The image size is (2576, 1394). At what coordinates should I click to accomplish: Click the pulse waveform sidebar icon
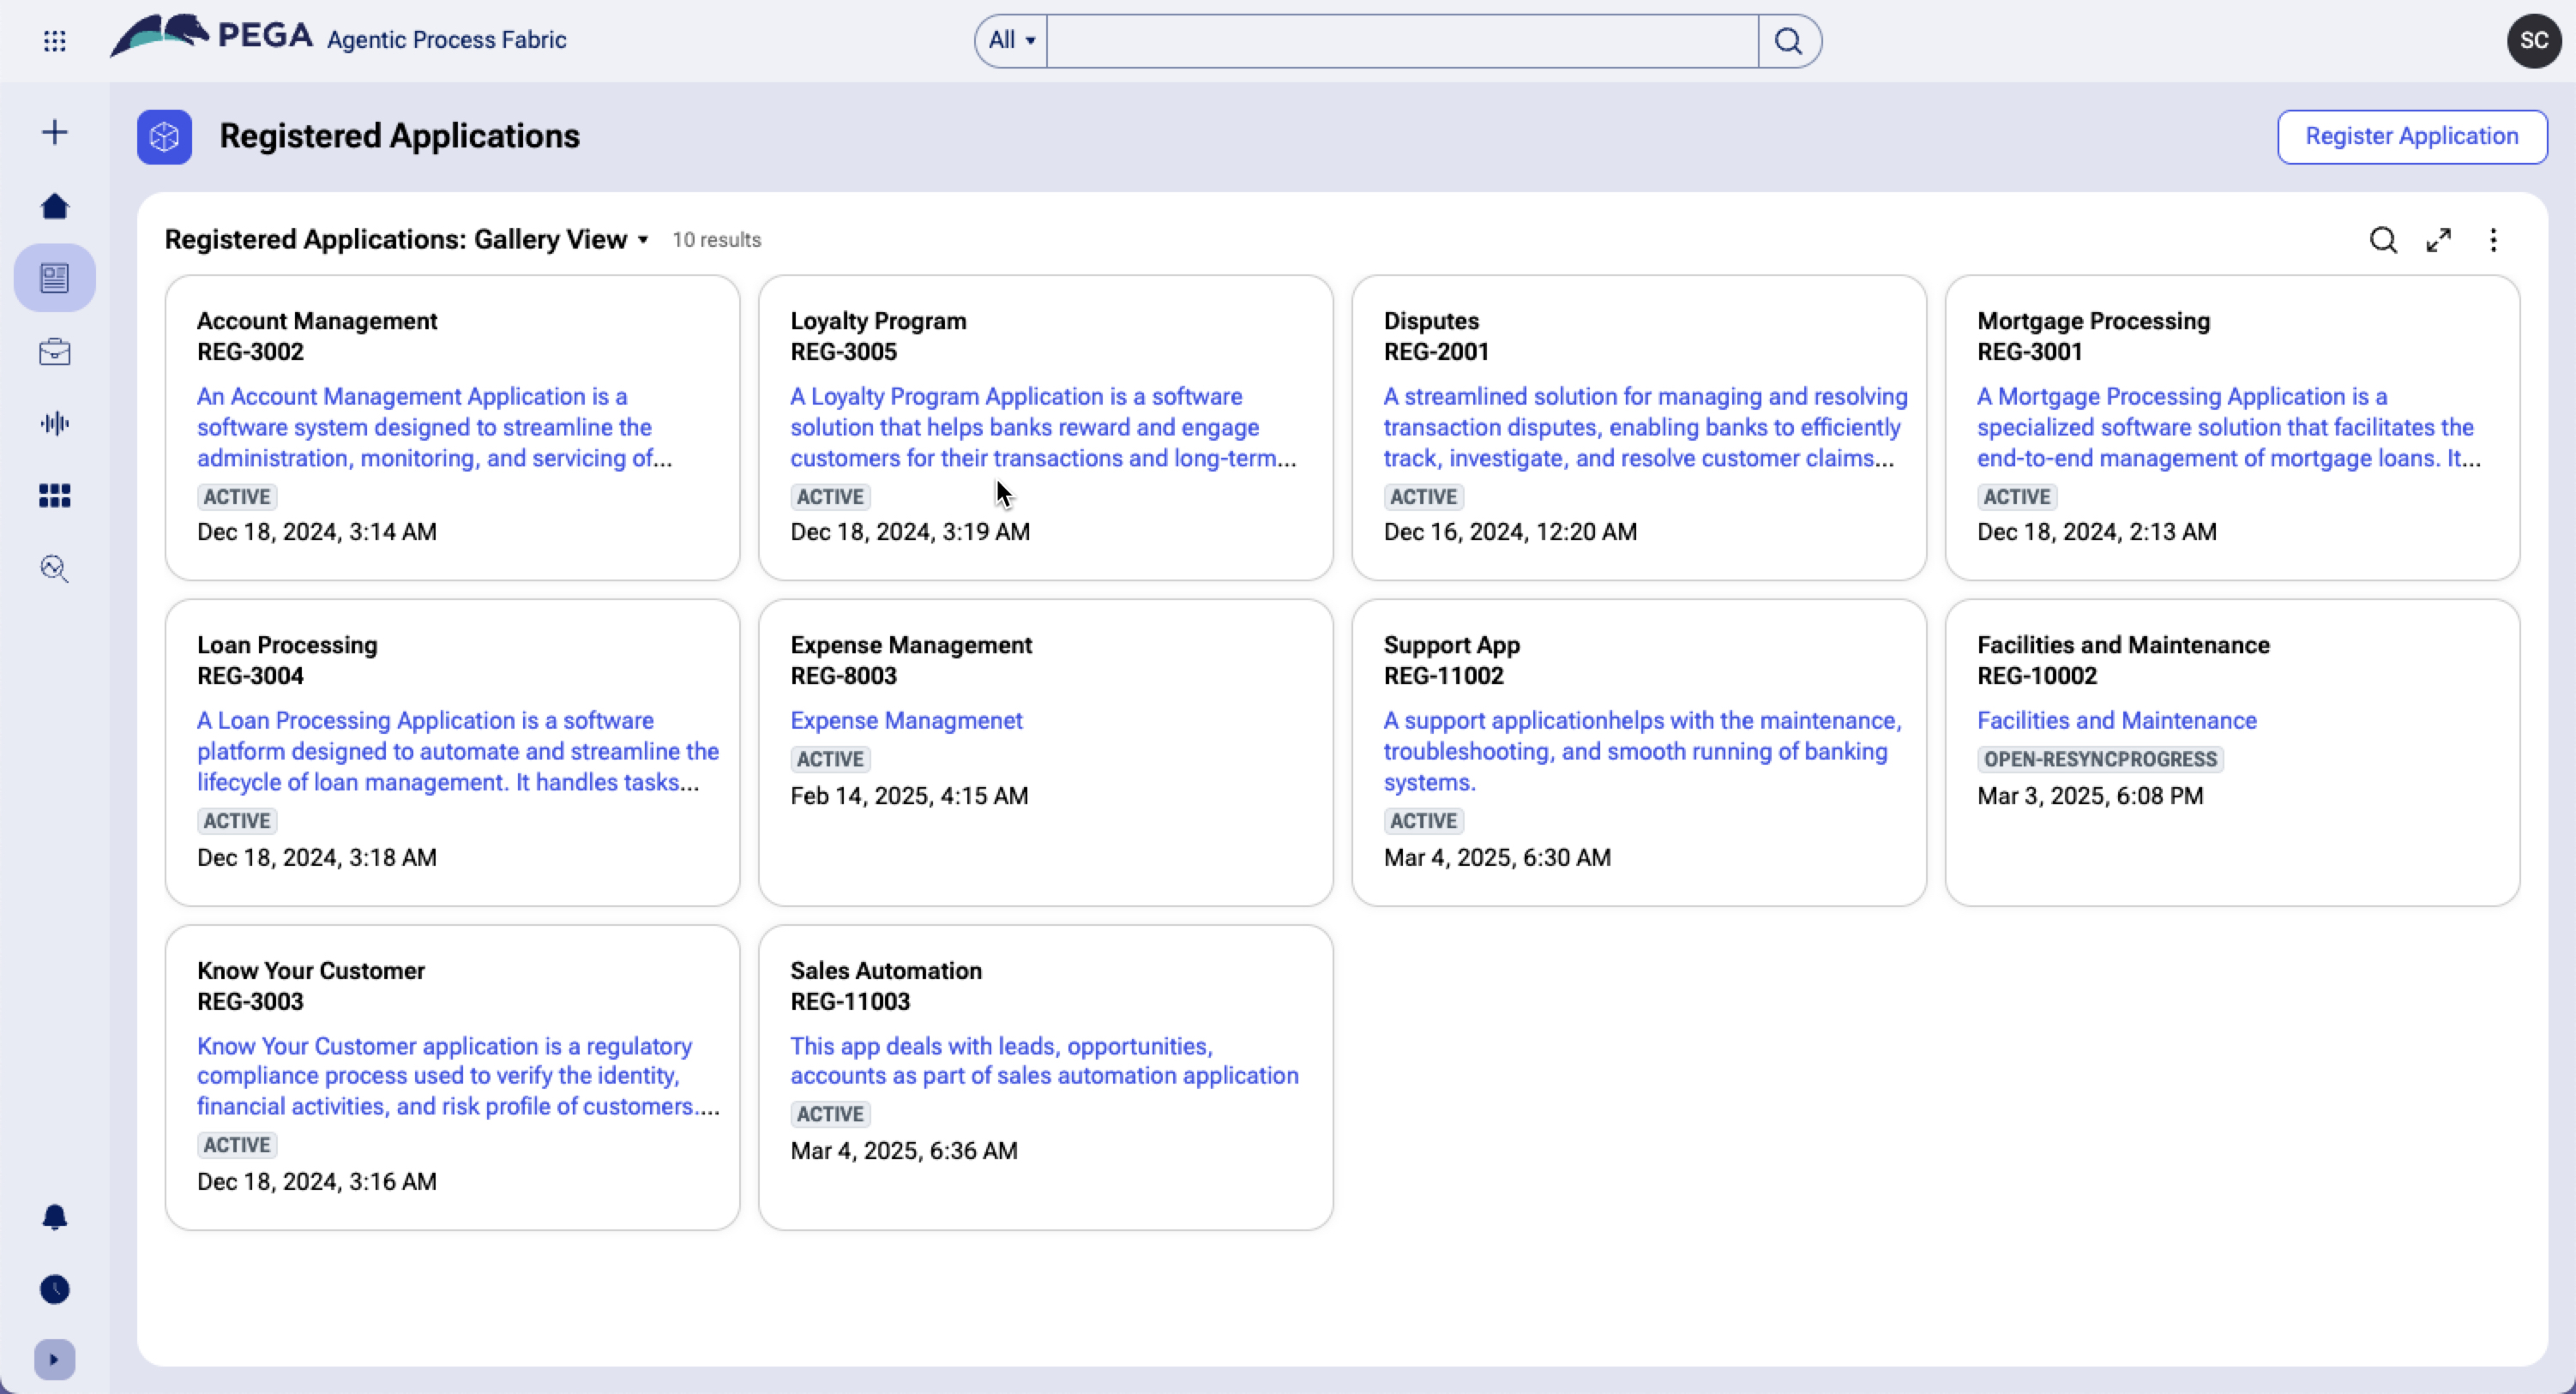point(55,424)
